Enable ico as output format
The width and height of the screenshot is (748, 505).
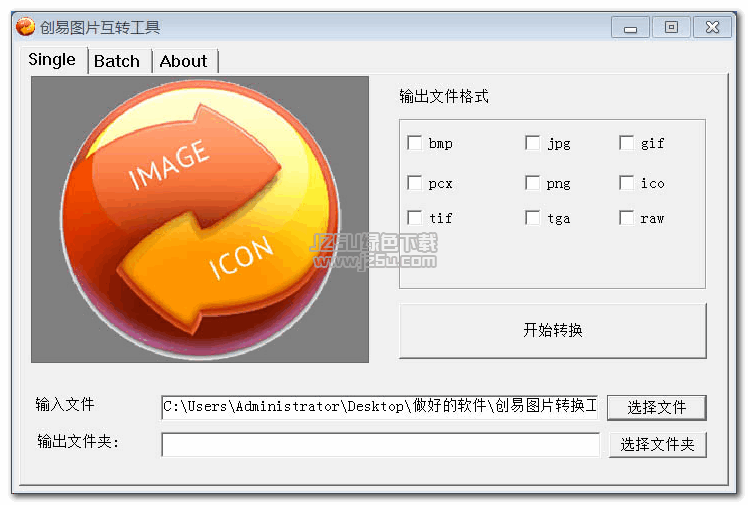(x=626, y=183)
